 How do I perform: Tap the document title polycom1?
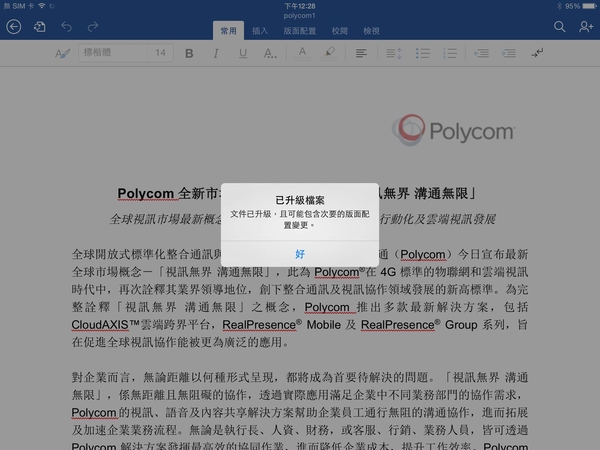[x=300, y=16]
